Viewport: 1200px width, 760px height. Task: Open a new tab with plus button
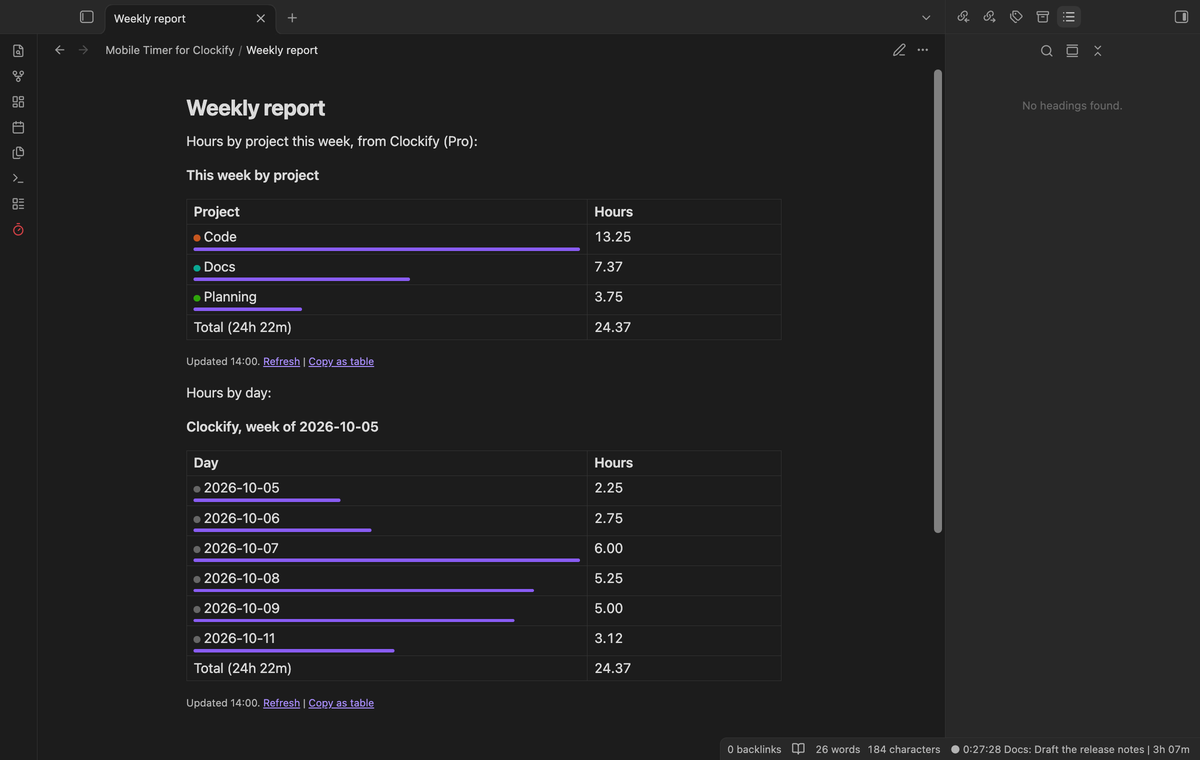292,18
